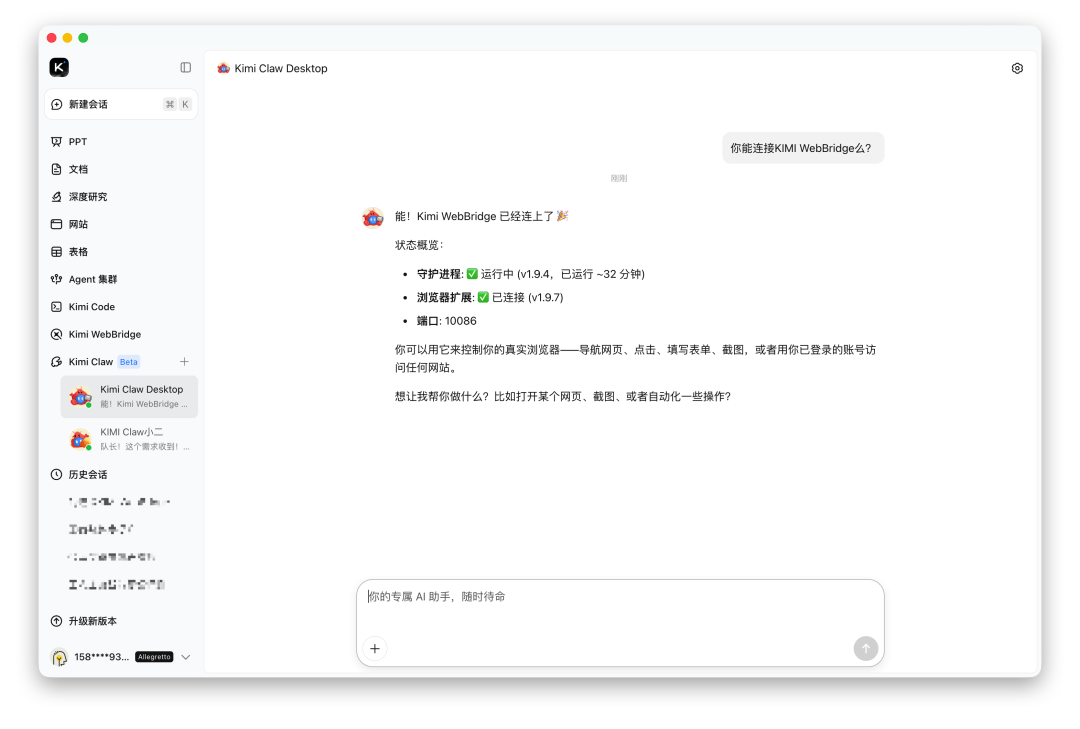The width and height of the screenshot is (1080, 729).
Task: Click the PPT icon in sidebar
Action: [56, 141]
